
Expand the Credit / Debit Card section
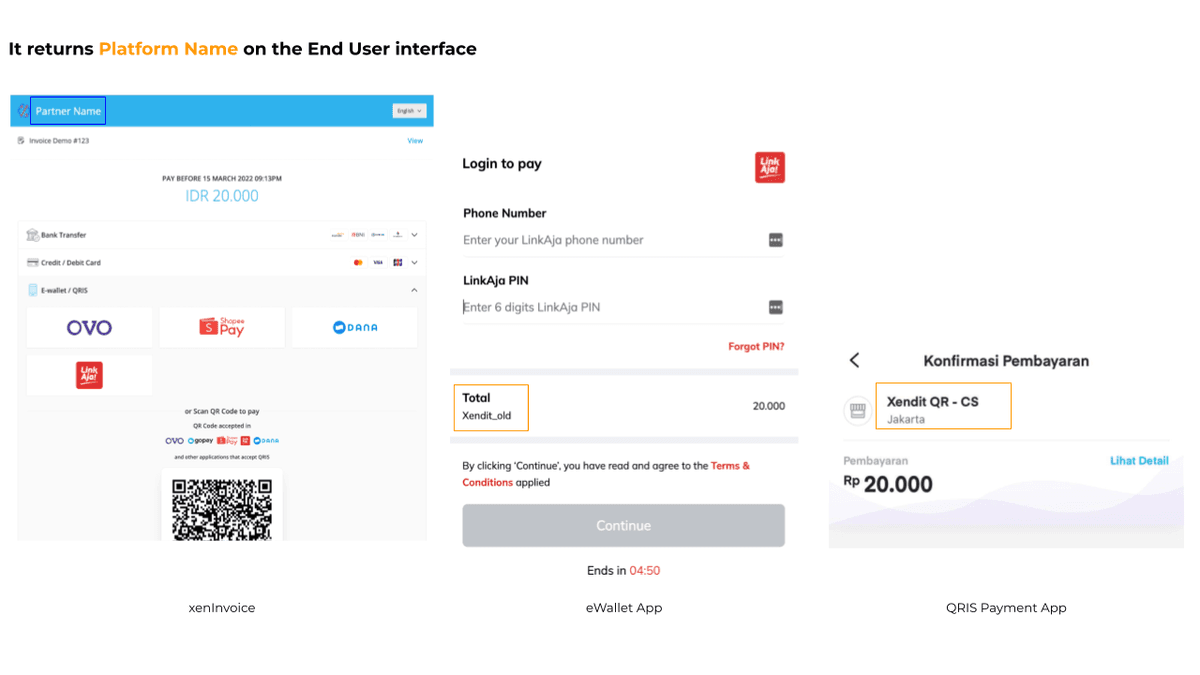(x=414, y=262)
